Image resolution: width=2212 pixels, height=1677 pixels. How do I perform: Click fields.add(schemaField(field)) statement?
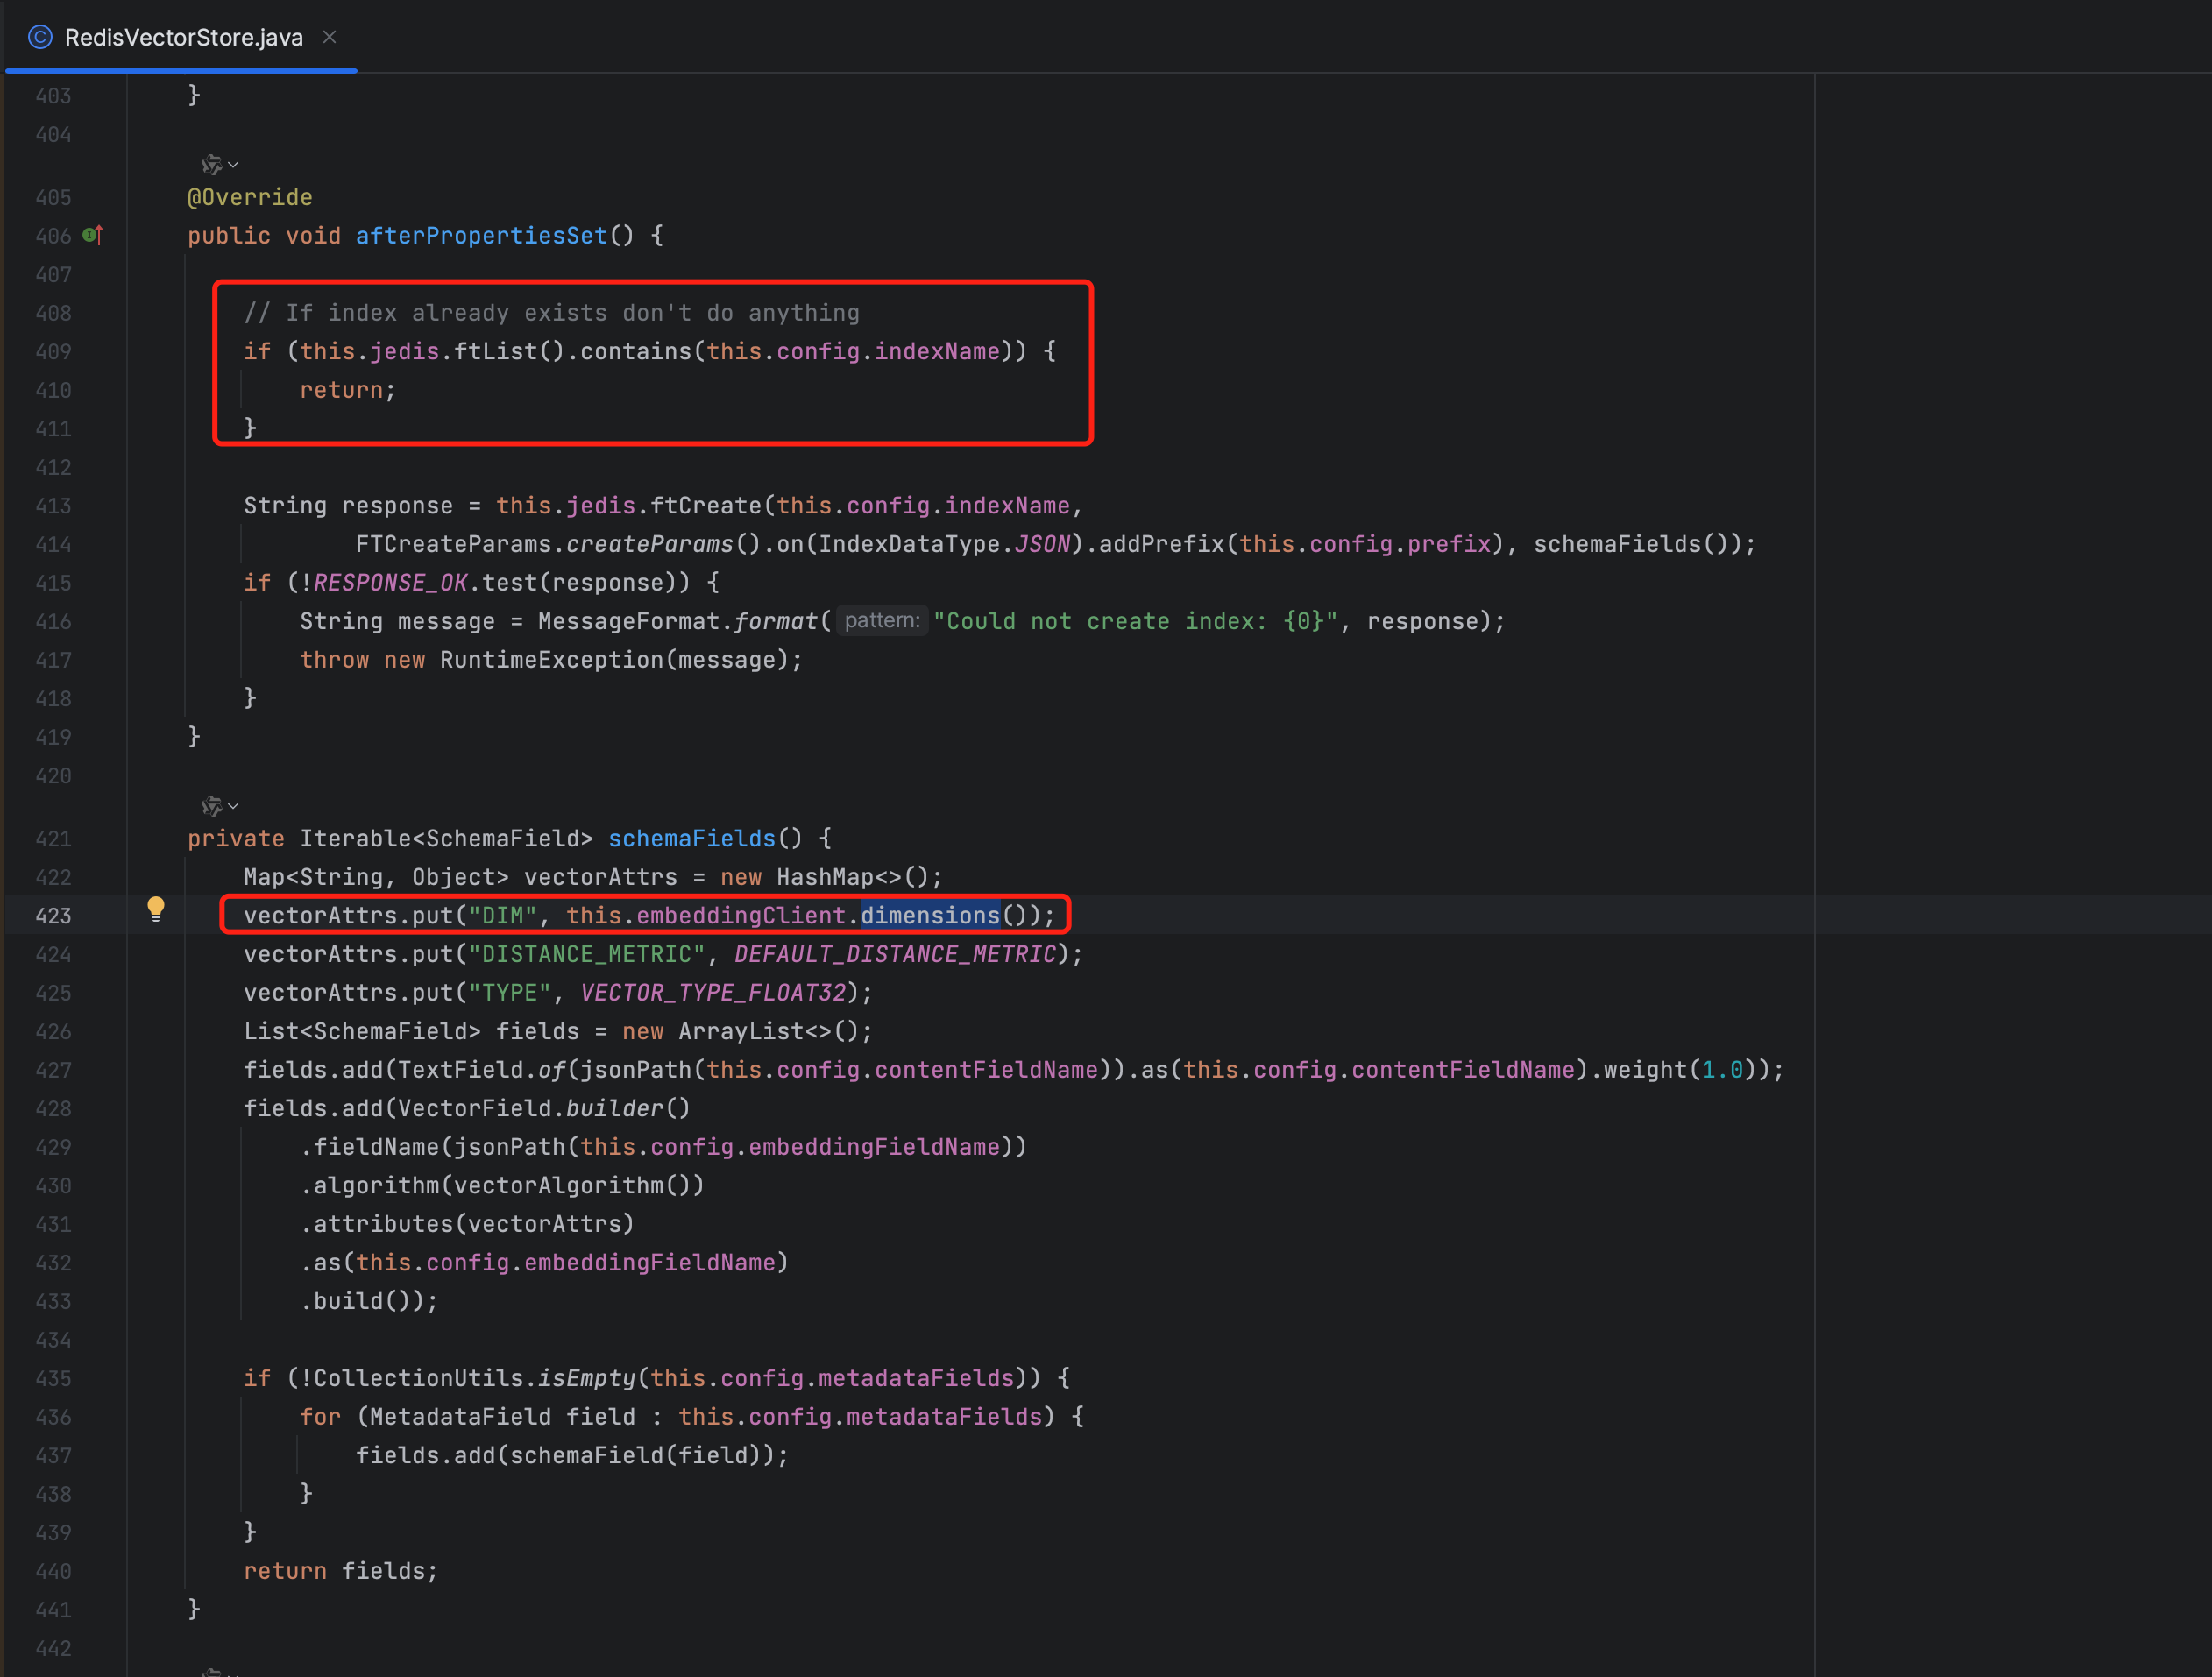tap(572, 1456)
